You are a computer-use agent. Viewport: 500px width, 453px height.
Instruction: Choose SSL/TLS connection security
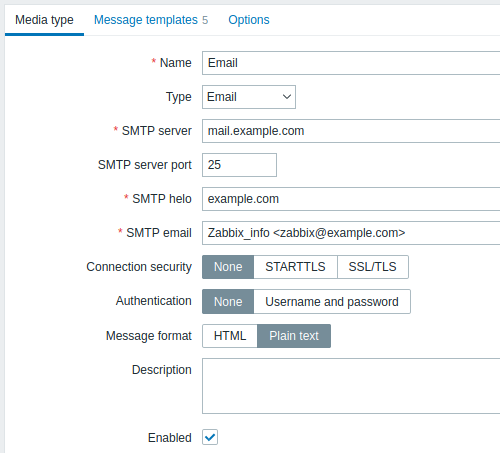[x=373, y=267]
